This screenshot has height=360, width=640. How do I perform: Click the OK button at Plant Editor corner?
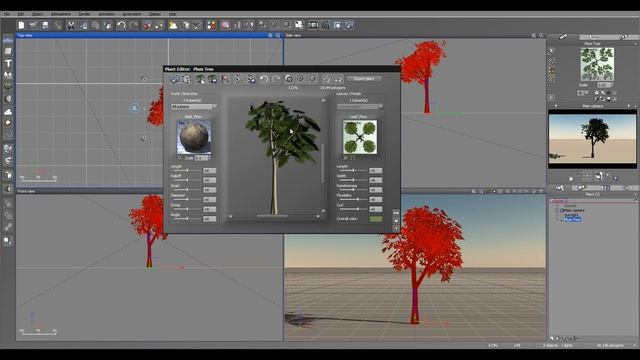pyautogui.click(x=396, y=213)
